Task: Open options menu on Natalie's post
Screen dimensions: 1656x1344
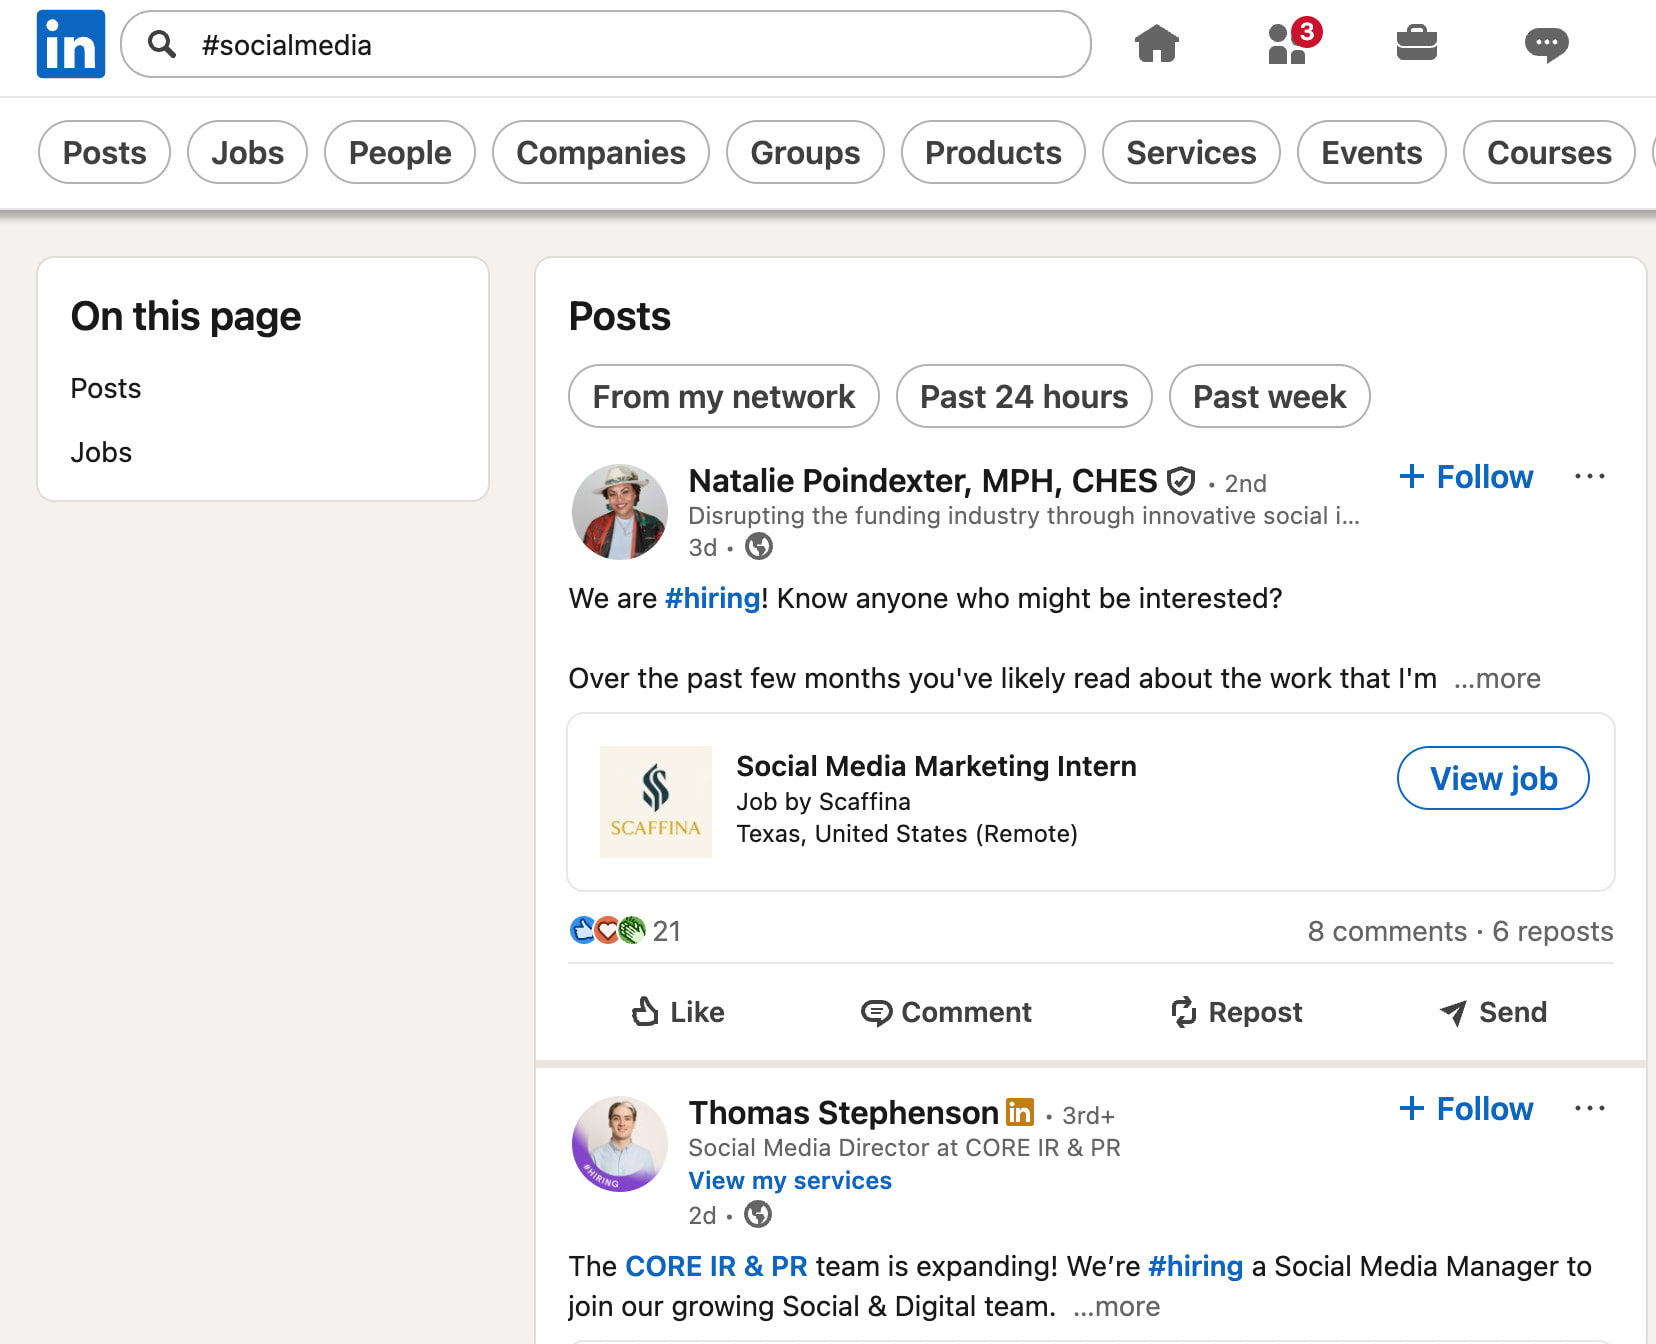Action: tap(1589, 476)
